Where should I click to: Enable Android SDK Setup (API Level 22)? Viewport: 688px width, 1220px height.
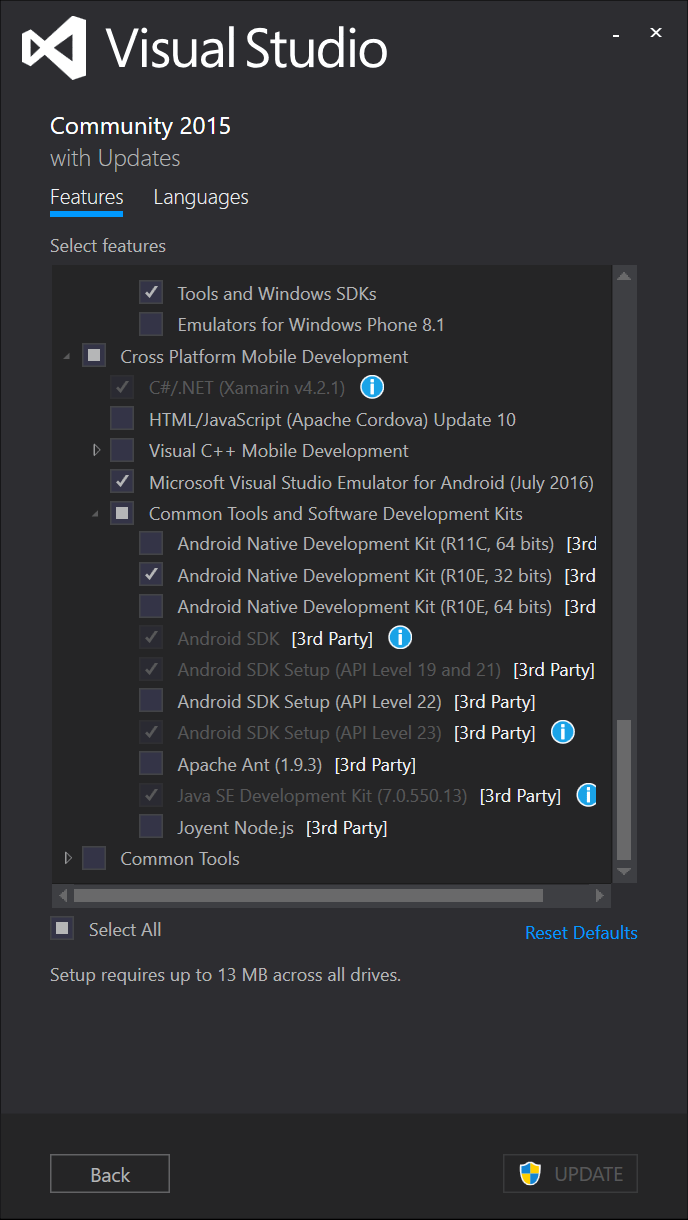click(151, 700)
